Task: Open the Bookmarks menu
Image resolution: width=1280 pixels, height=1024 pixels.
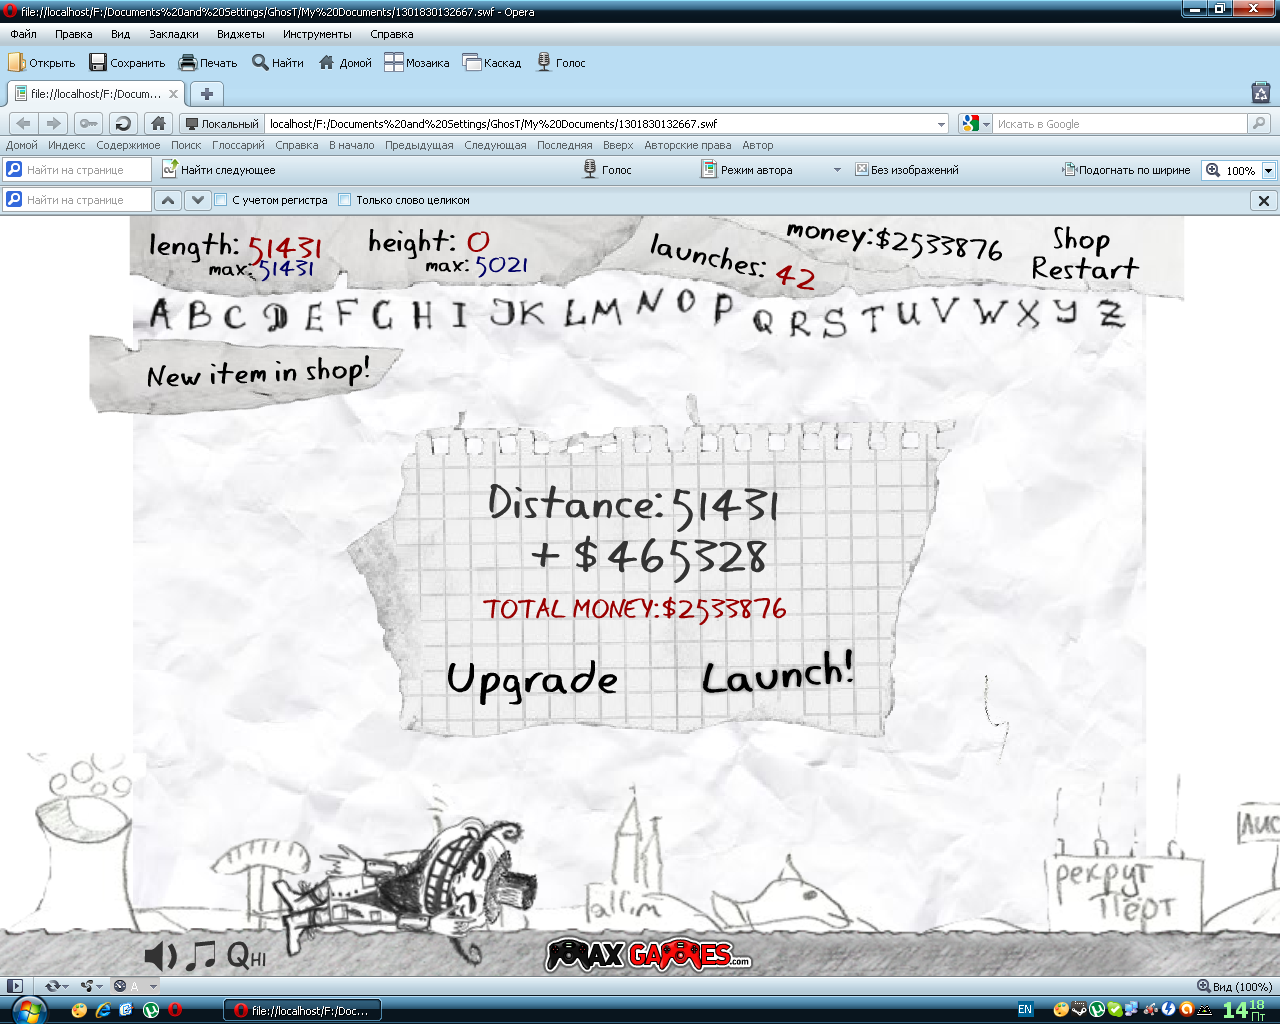Action: 173,34
